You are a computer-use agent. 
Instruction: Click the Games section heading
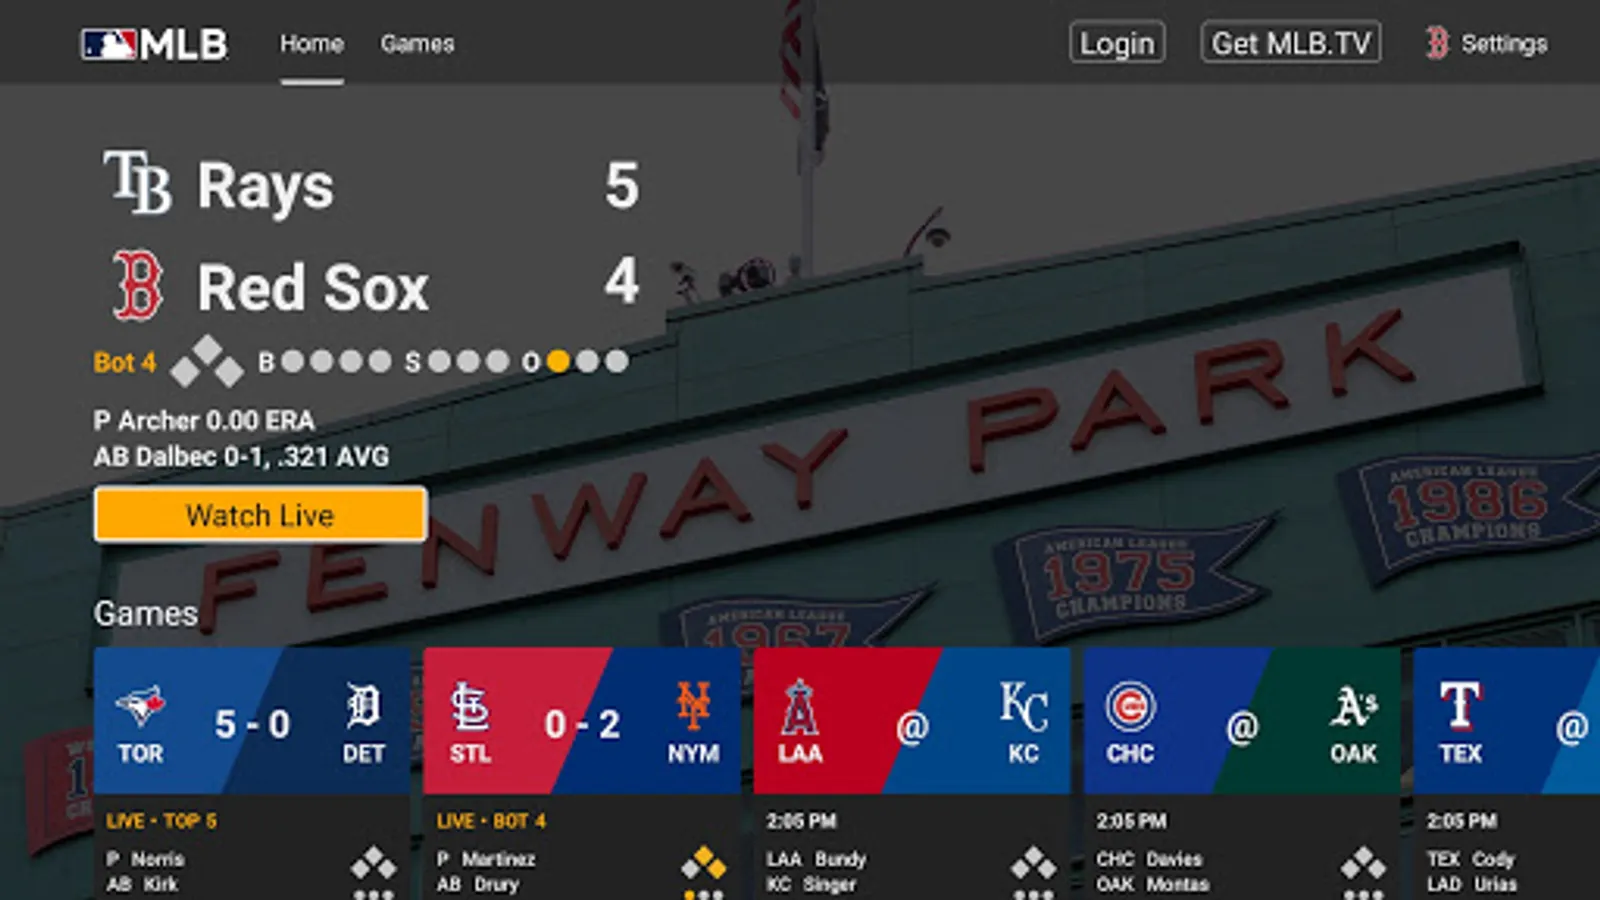pos(146,613)
